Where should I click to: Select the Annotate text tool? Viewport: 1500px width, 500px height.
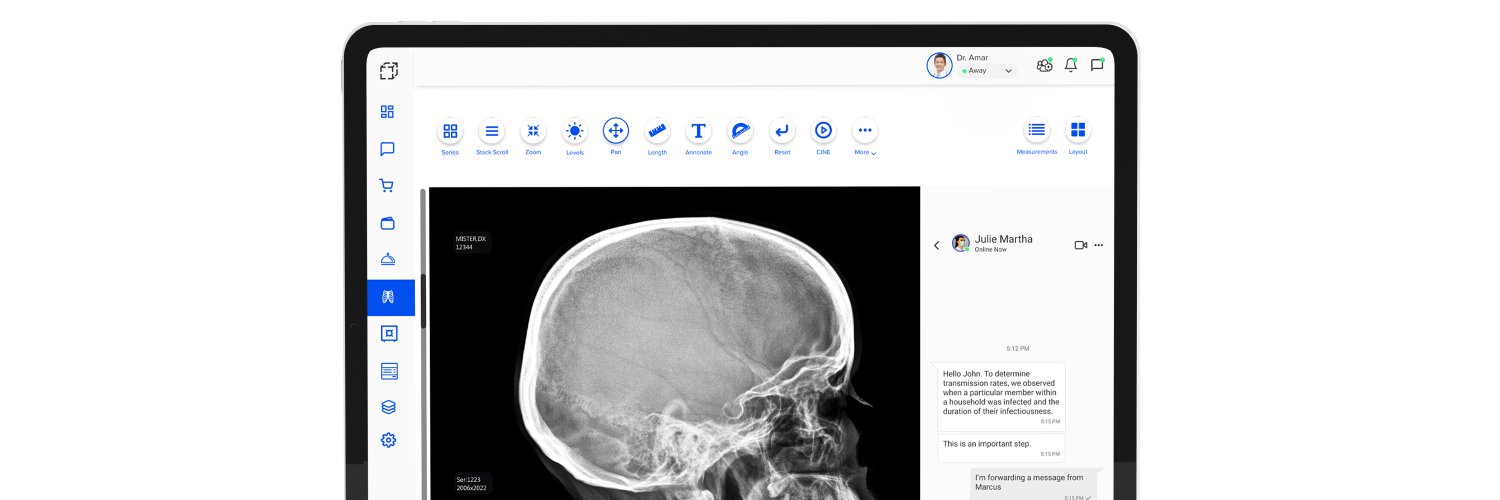pos(699,131)
